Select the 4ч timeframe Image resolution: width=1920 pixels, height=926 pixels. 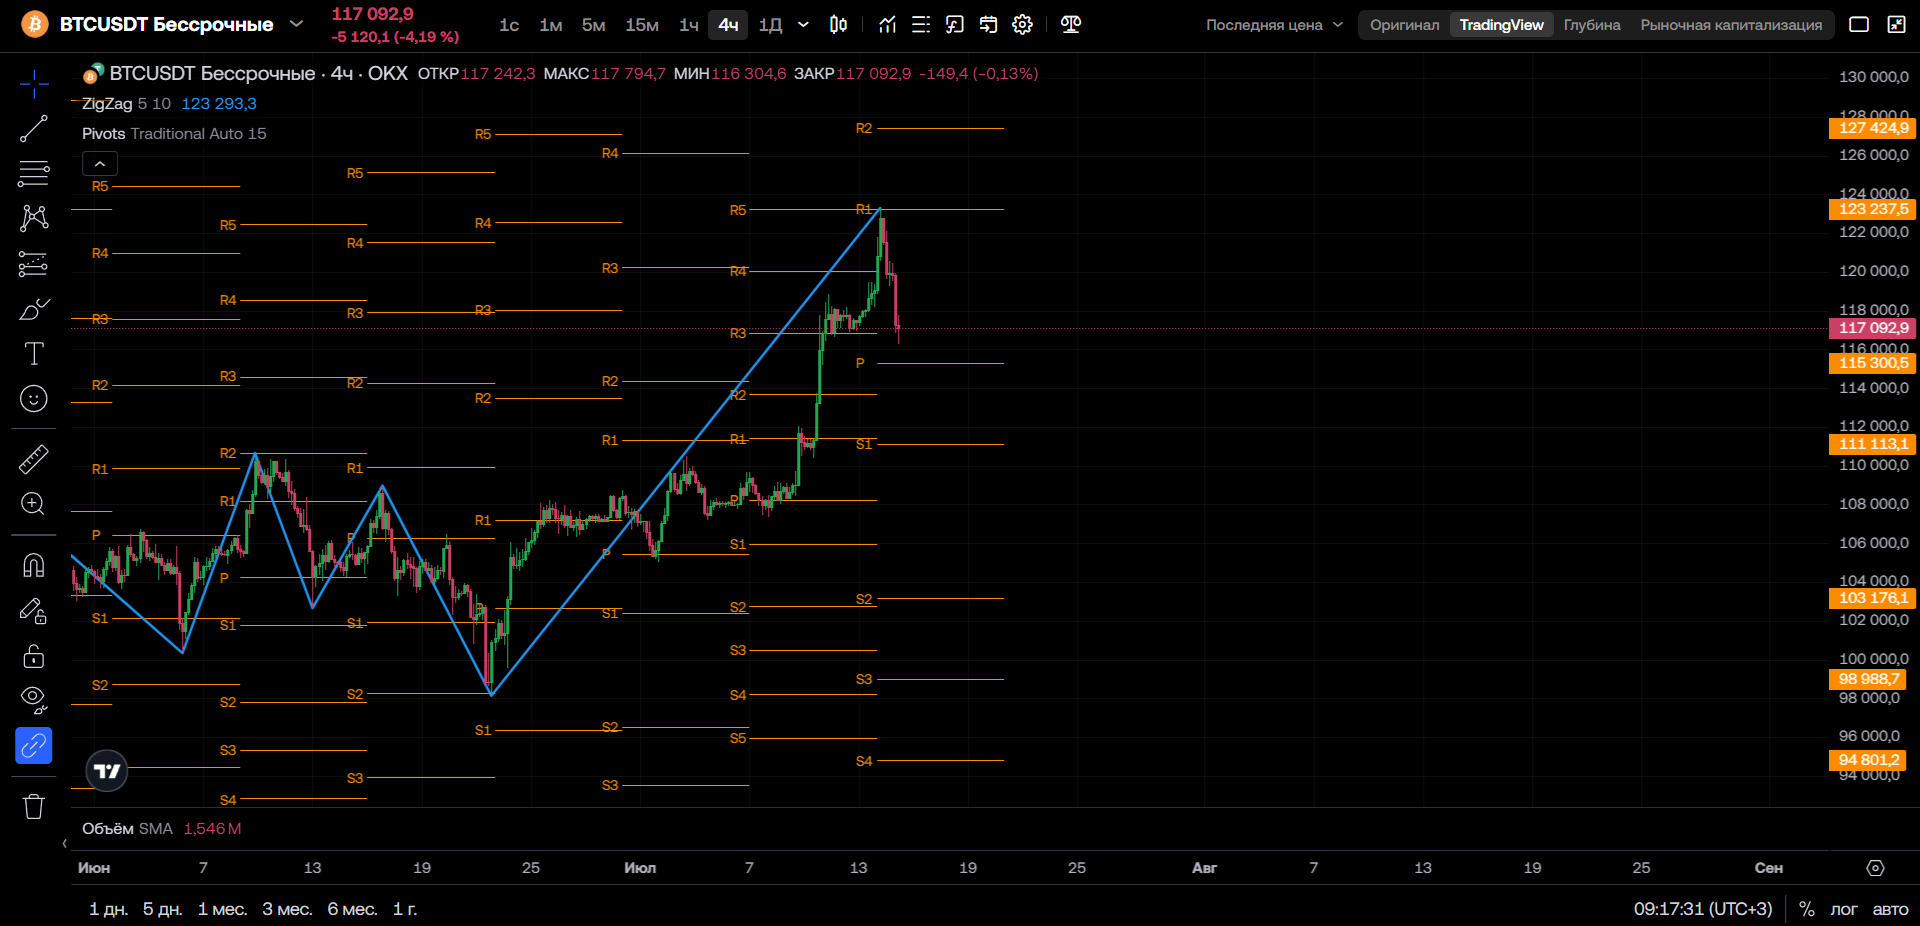click(728, 25)
